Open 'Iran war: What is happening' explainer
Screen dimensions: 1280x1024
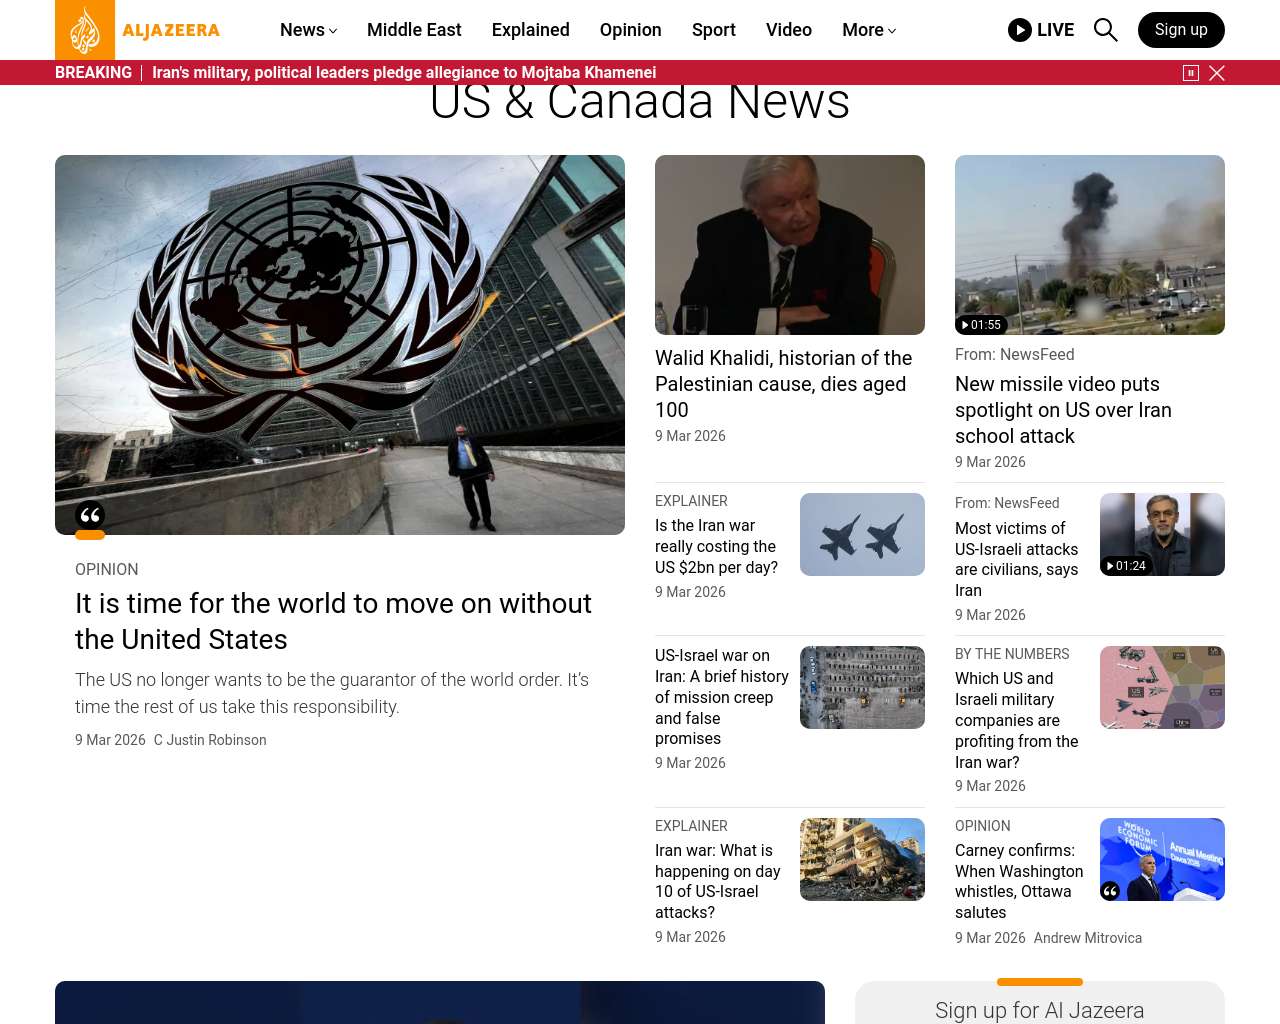(x=718, y=881)
